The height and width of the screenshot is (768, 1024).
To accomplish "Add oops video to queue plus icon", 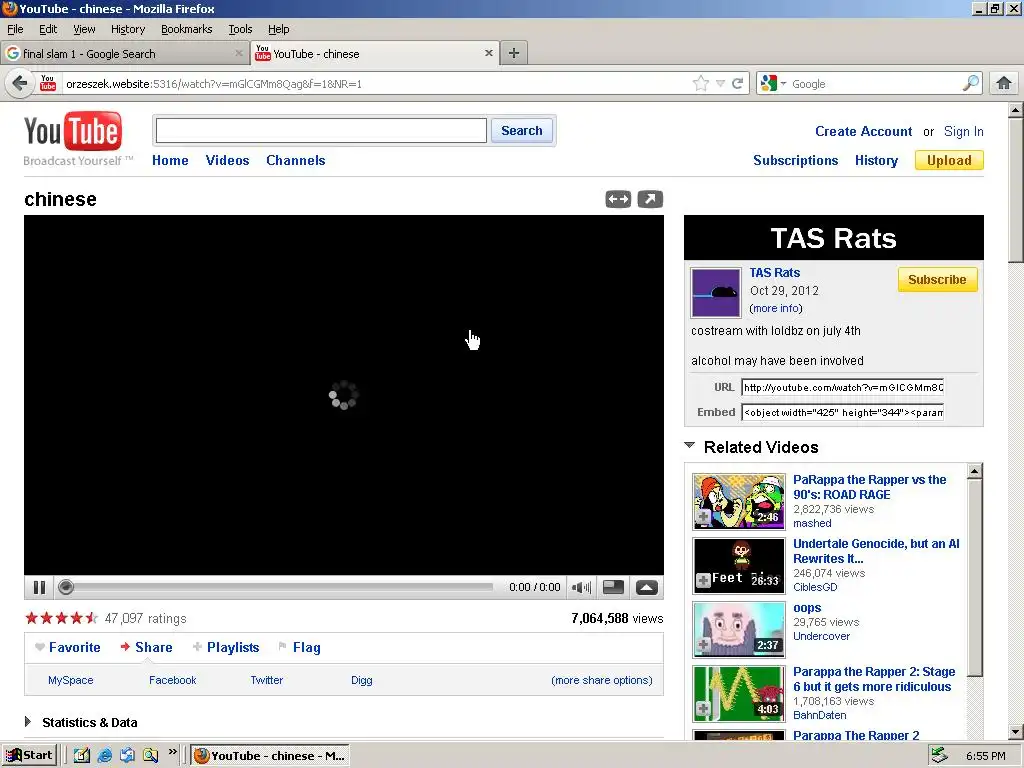I will click(x=703, y=645).
